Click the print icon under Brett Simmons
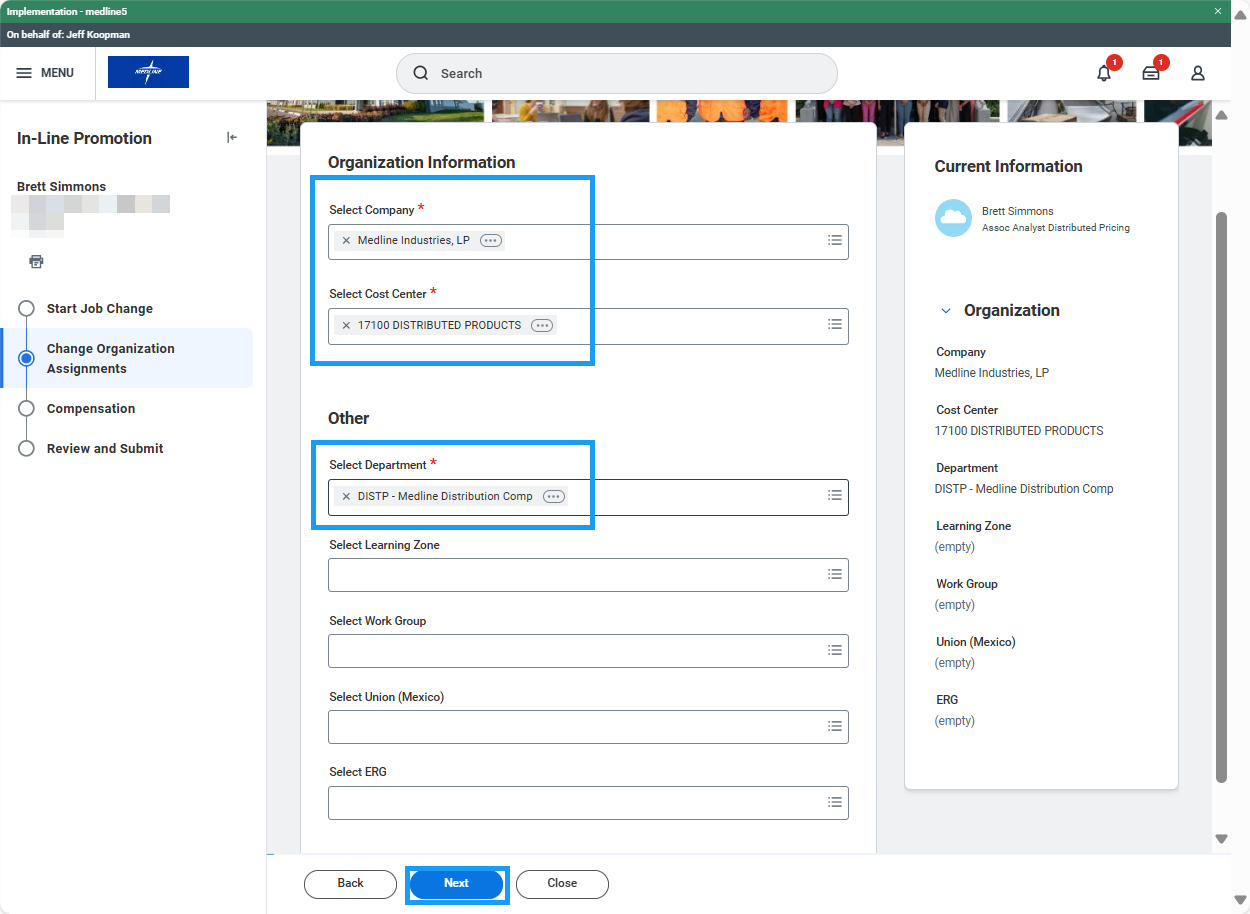 click(x=37, y=262)
